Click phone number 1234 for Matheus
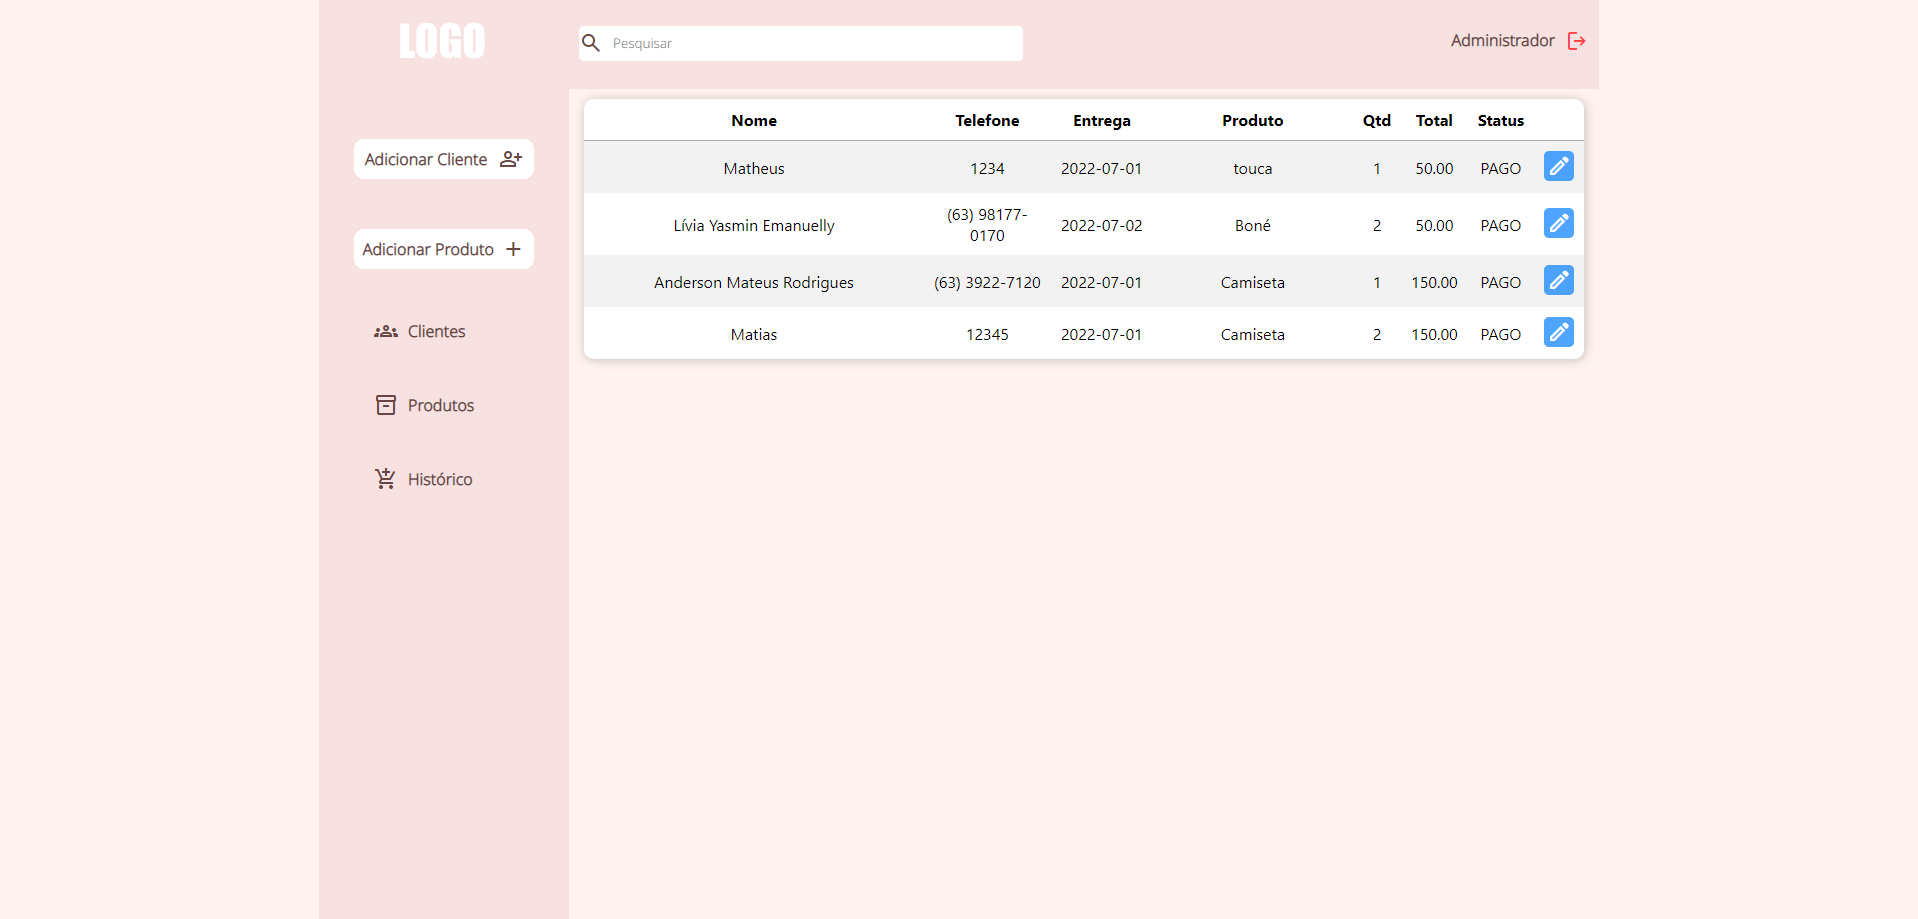The width and height of the screenshot is (1918, 919). click(x=987, y=168)
